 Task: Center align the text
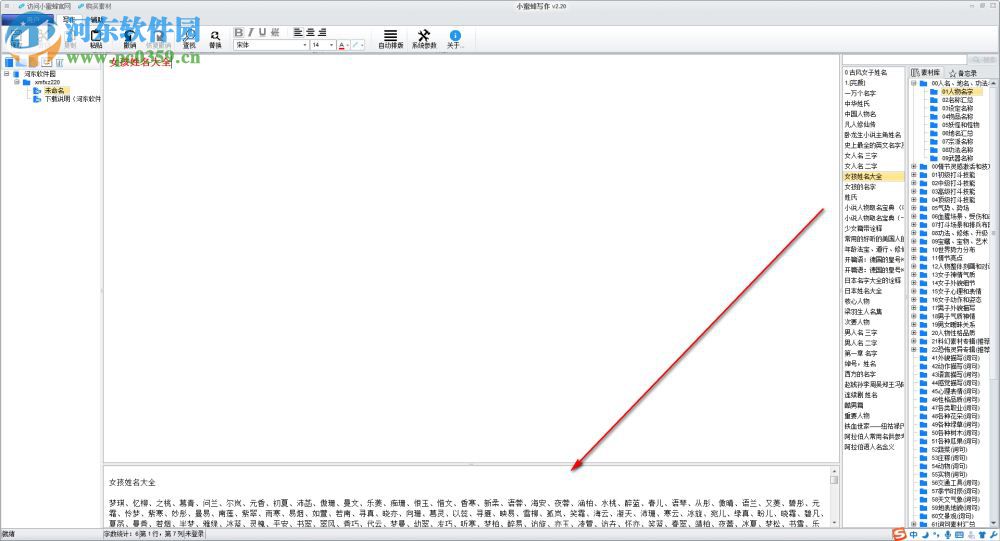point(310,33)
